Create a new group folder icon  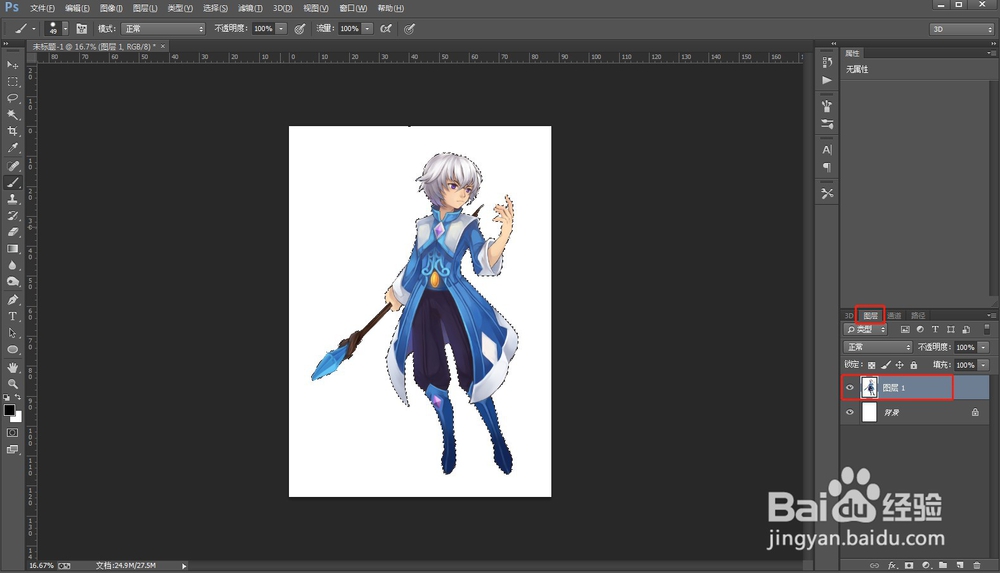point(943,565)
